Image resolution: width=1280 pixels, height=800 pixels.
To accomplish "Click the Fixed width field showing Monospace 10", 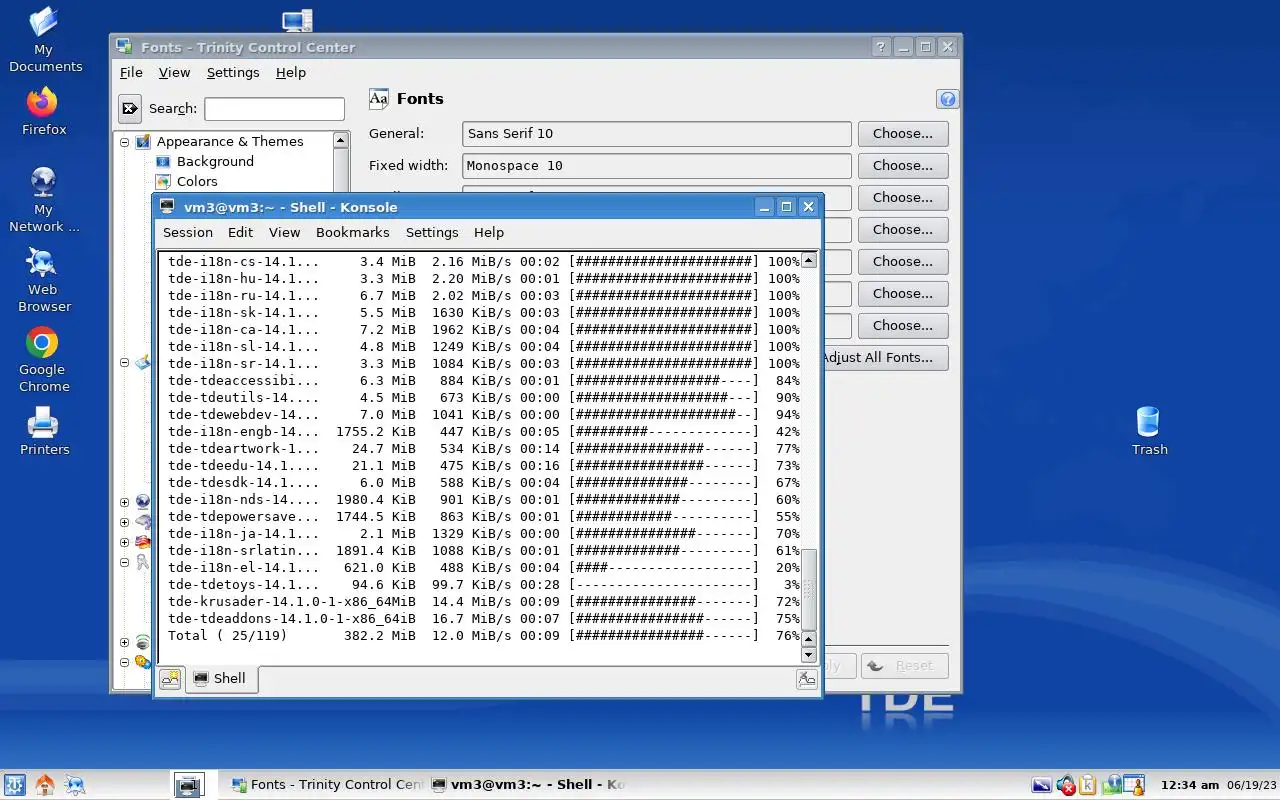I will [657, 165].
